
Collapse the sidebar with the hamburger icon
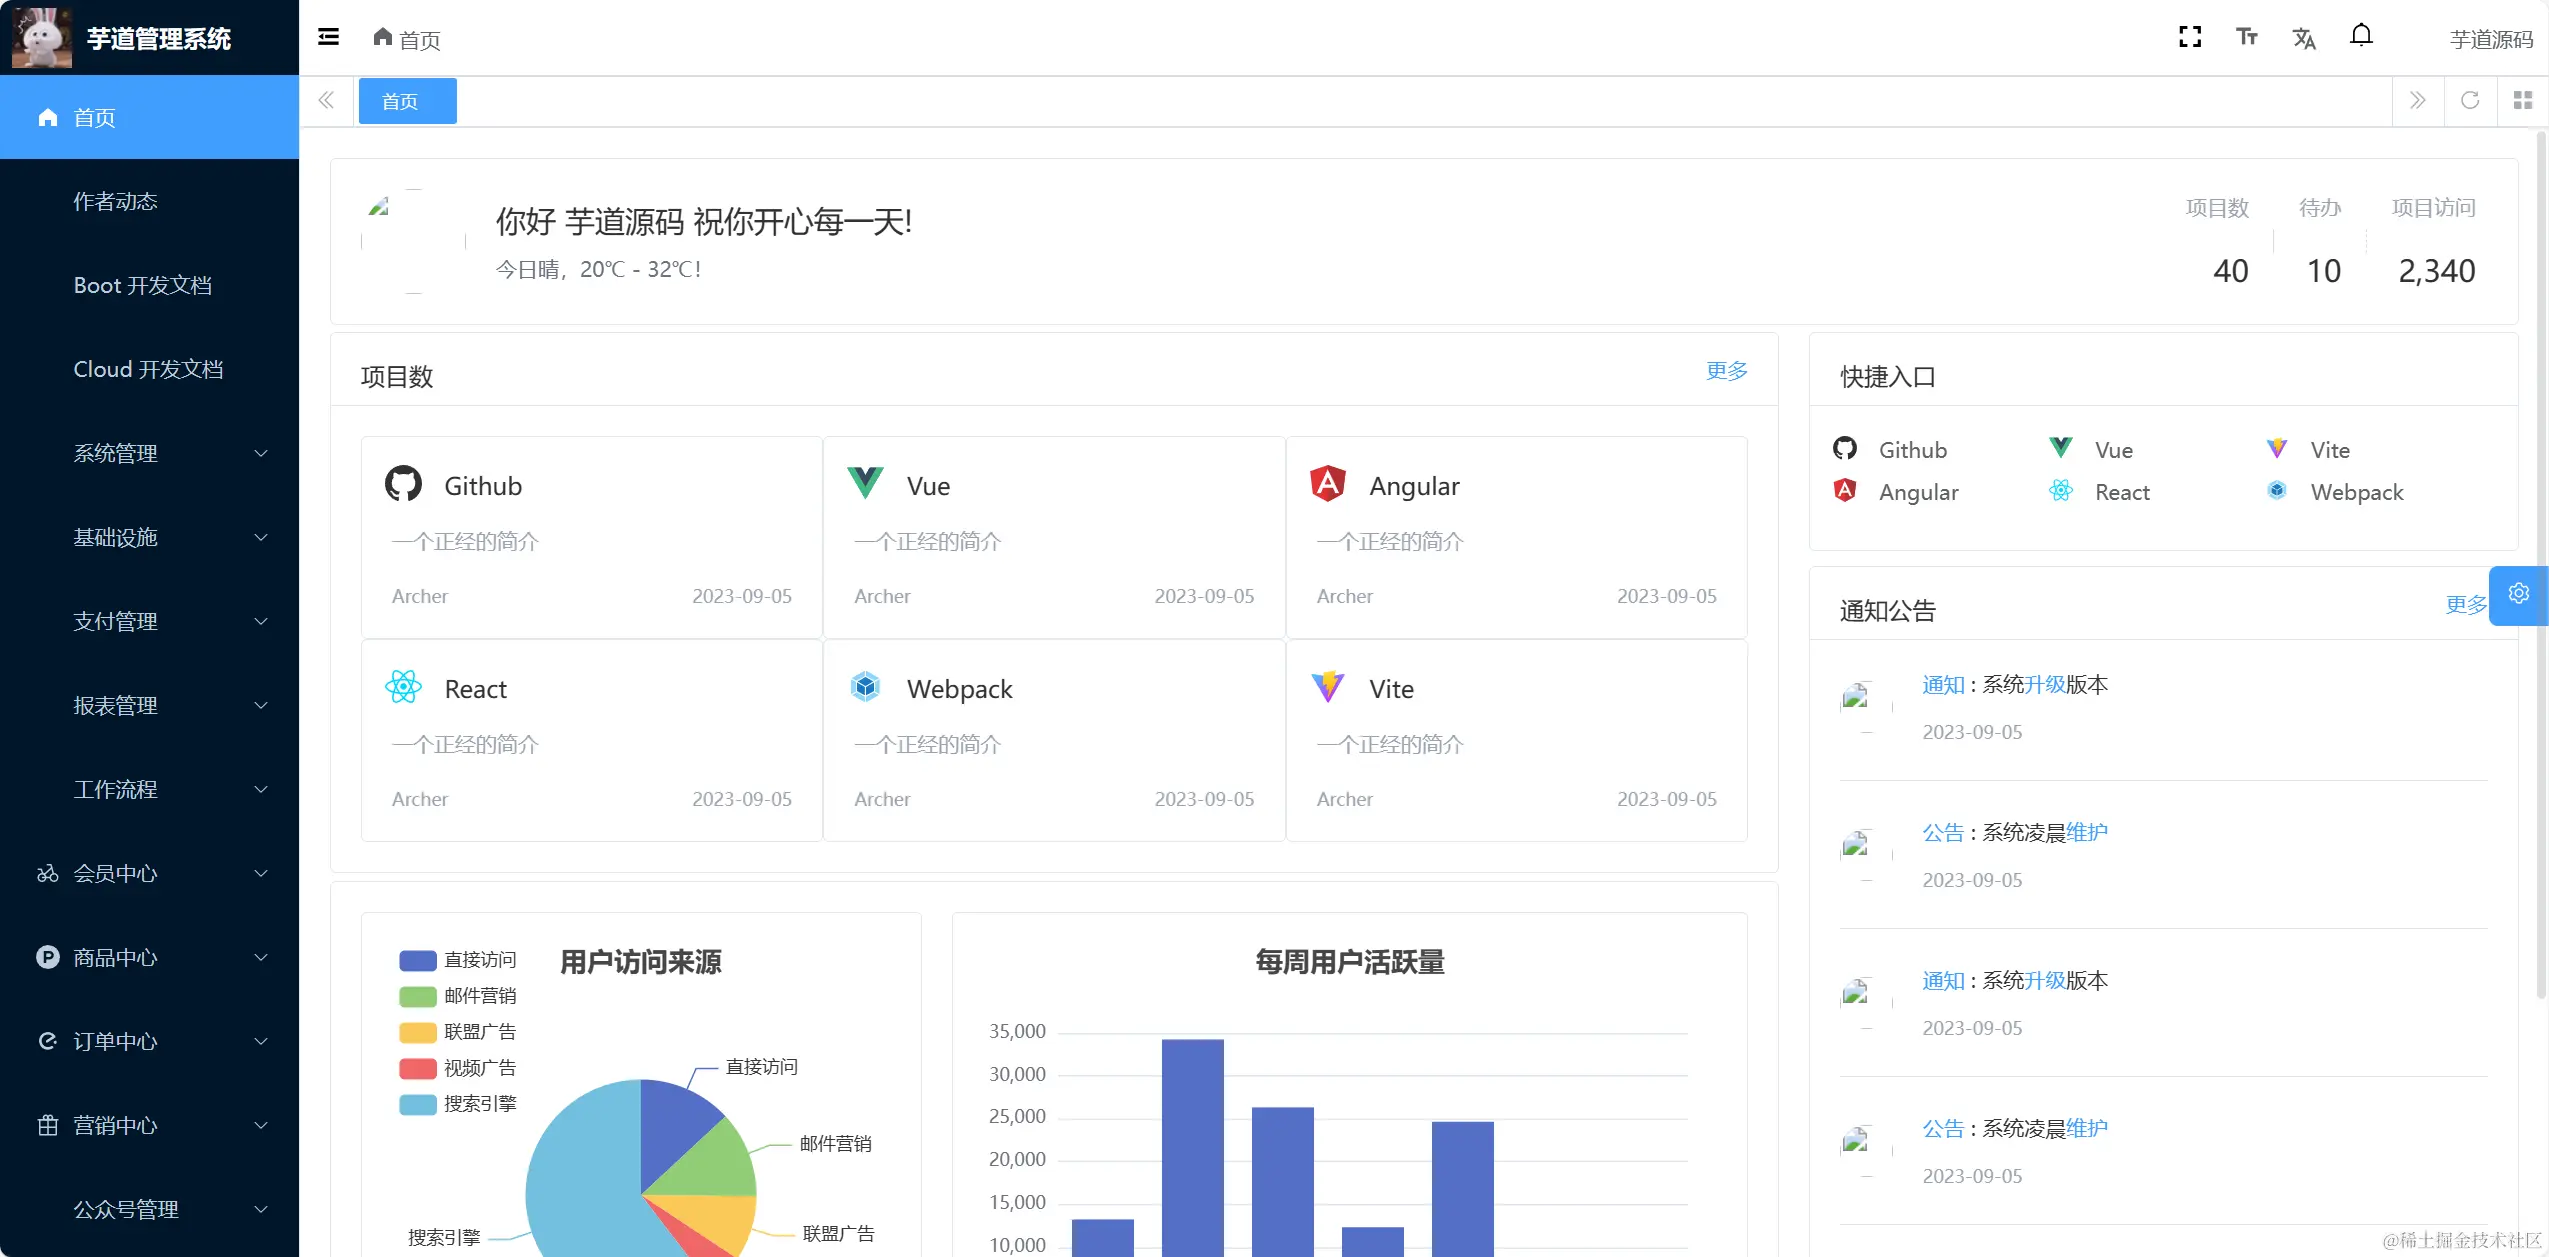(328, 37)
